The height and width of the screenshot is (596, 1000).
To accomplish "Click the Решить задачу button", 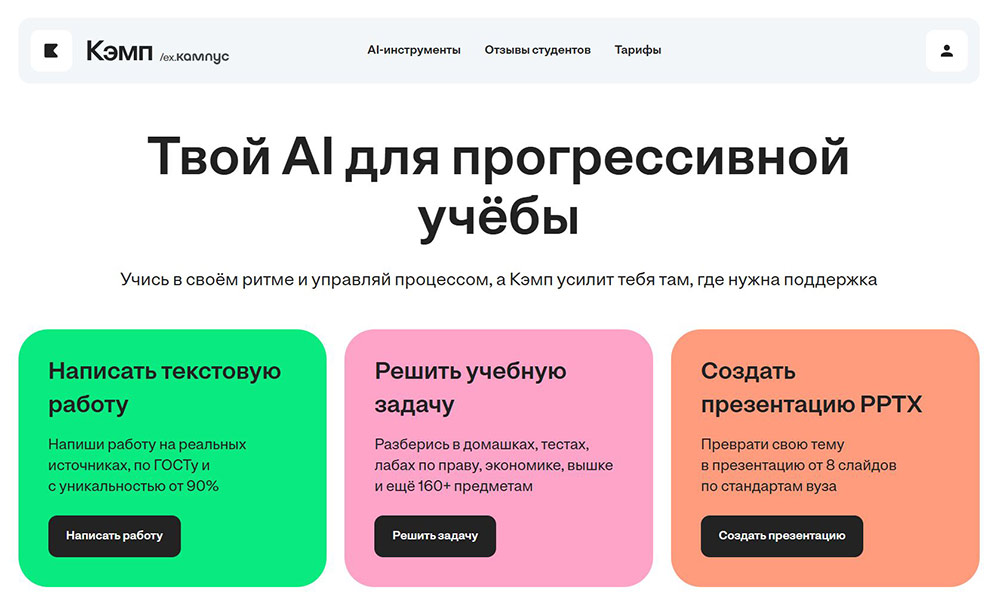I will click(435, 536).
